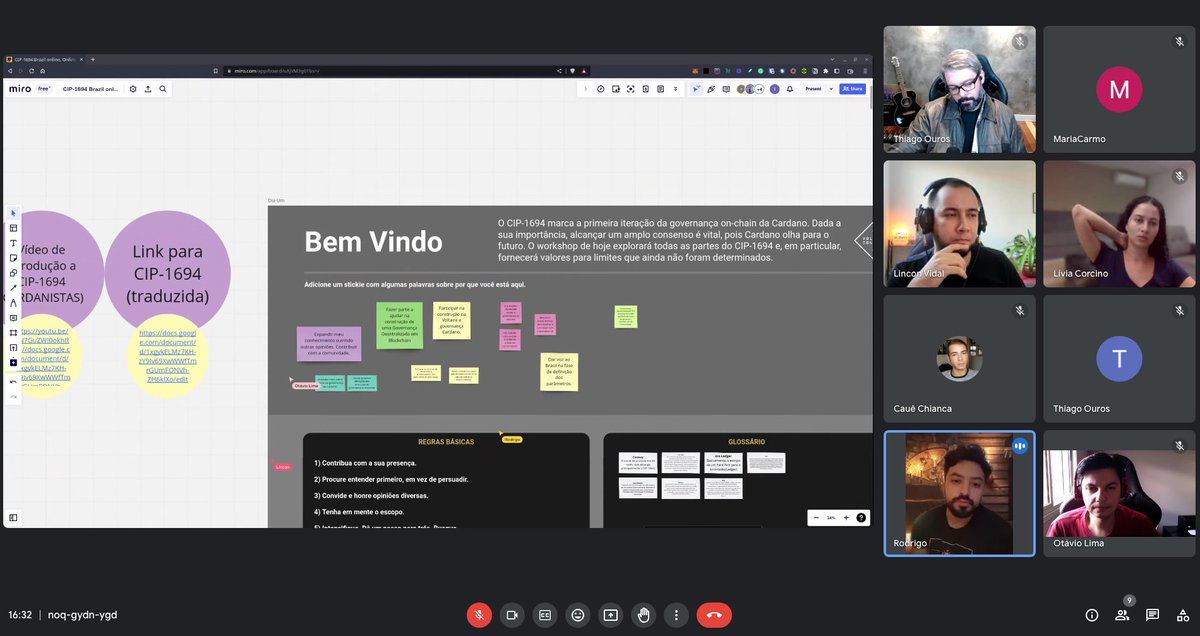Select the CIP-1694 Brazil online browser tab
This screenshot has height=636, width=1200.
coord(43,59)
